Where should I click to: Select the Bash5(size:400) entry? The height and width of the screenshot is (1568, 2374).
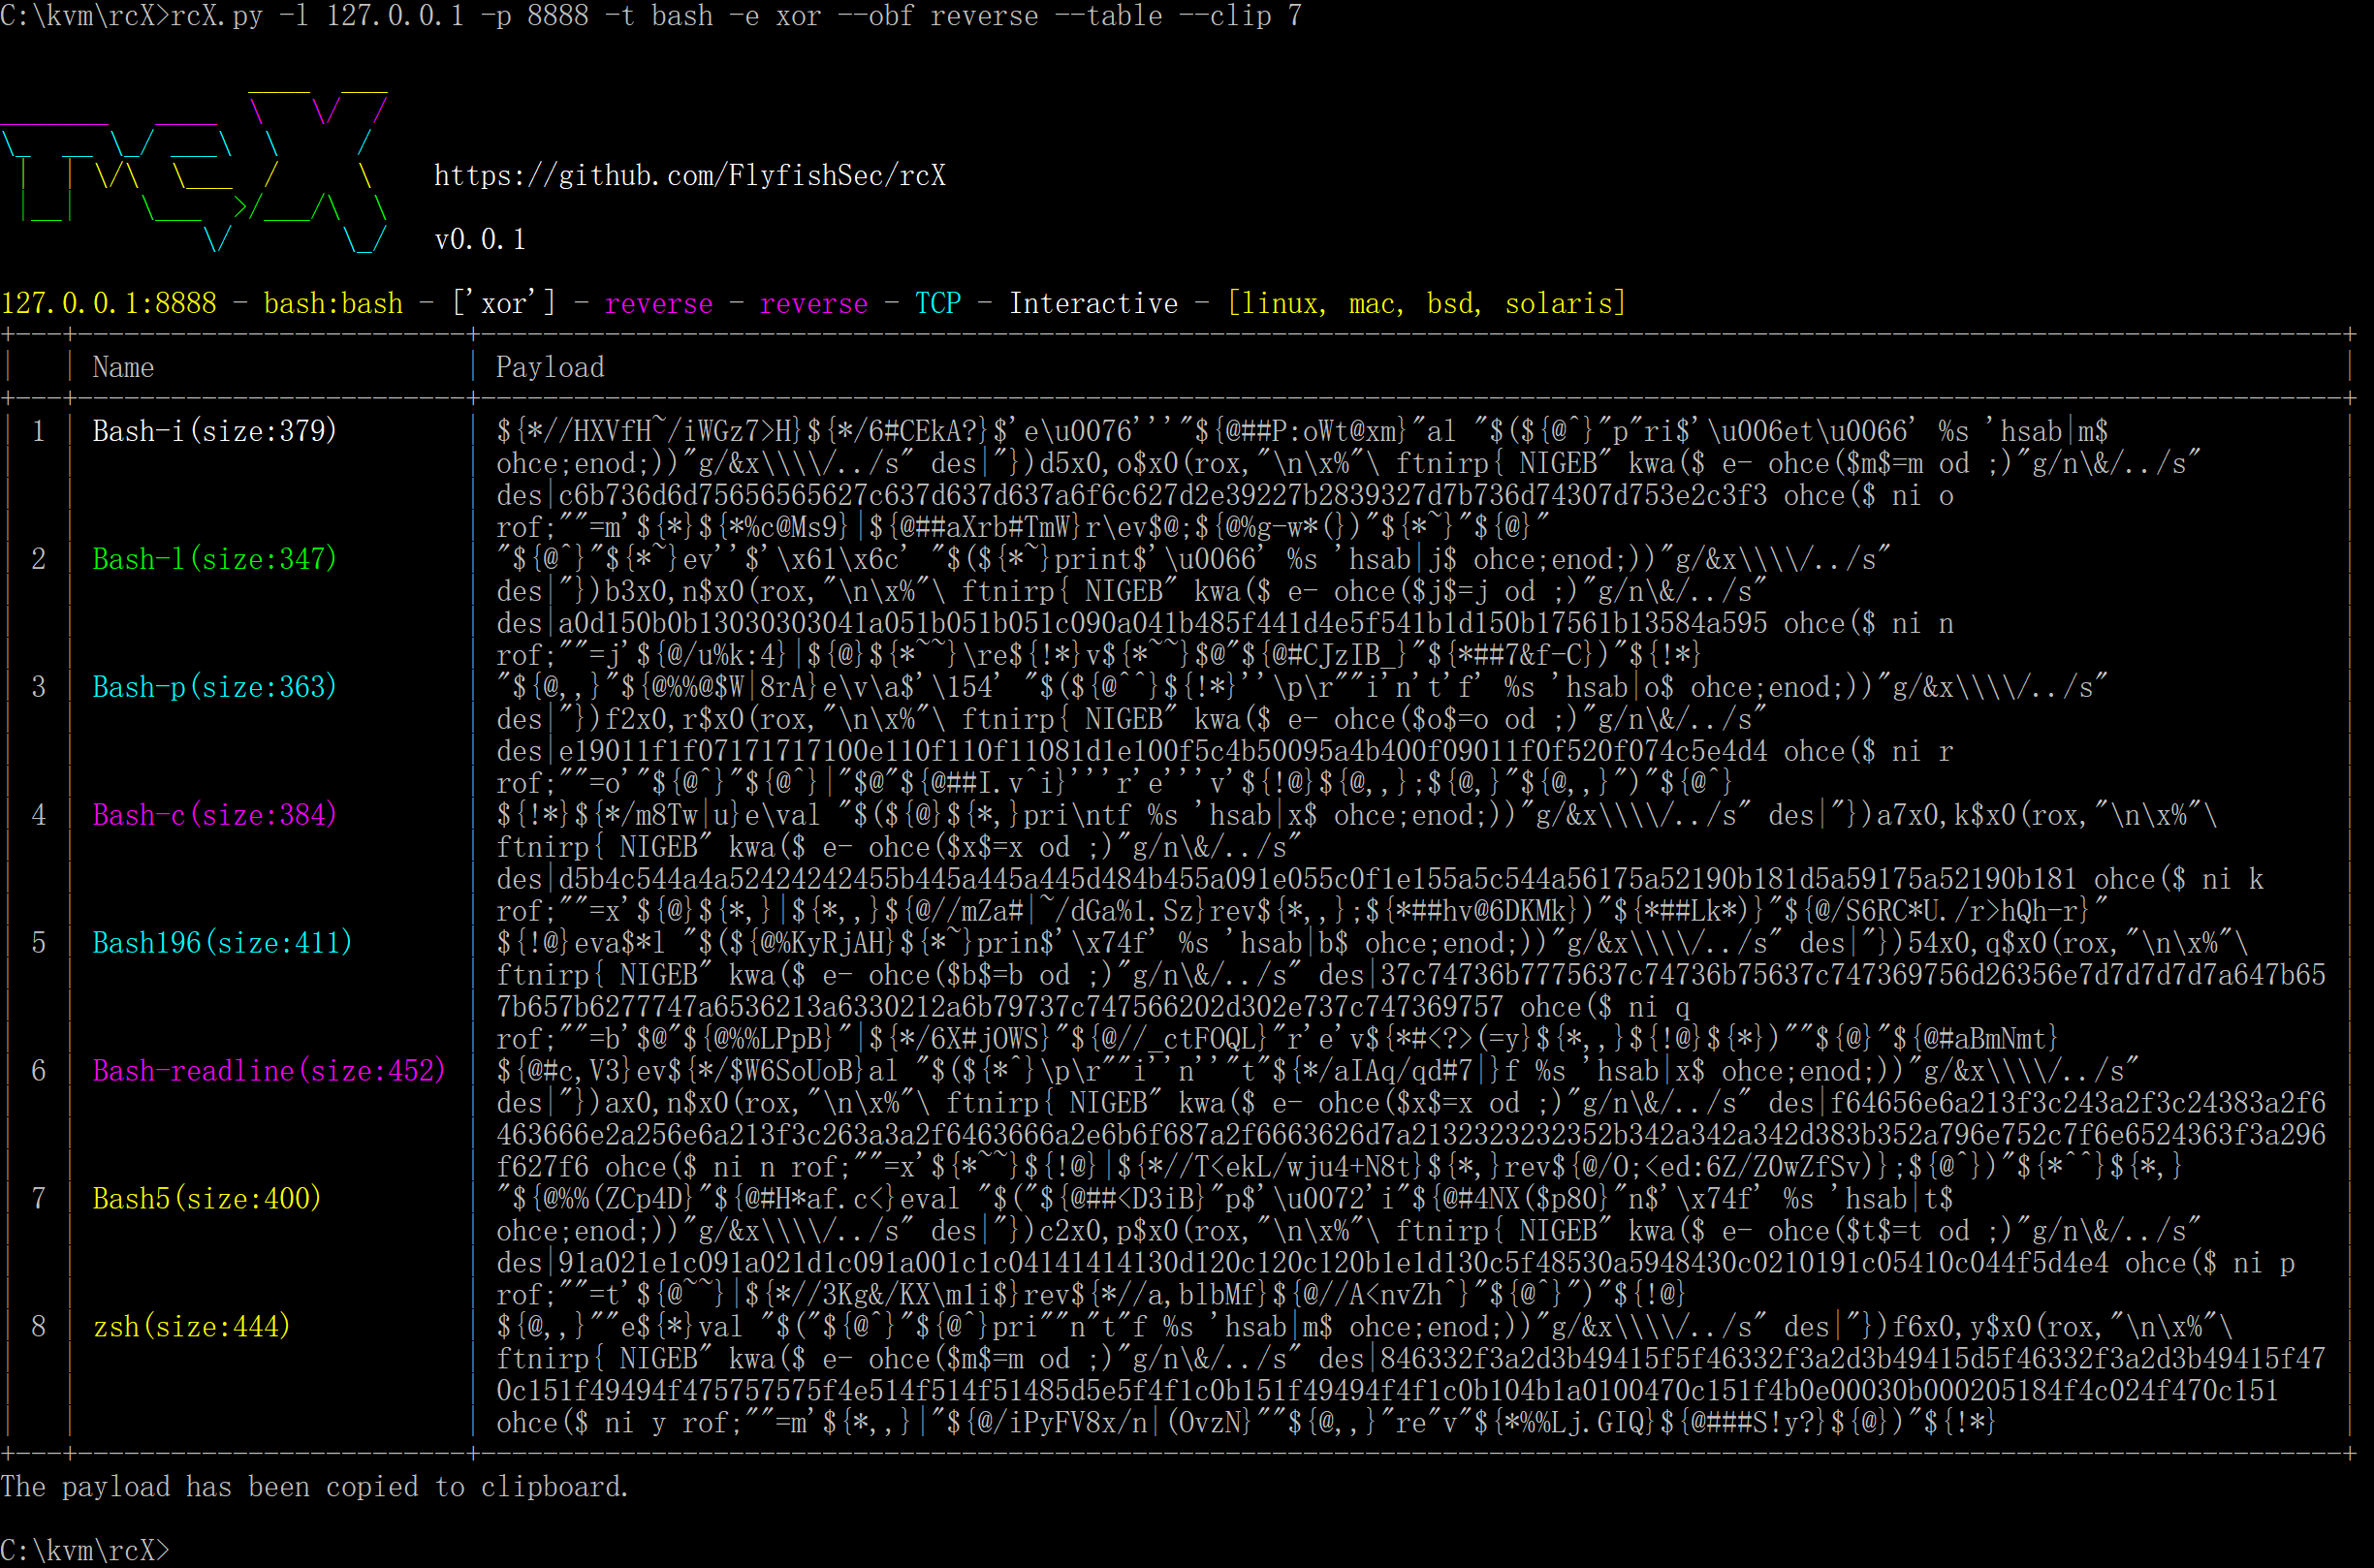(x=206, y=1199)
